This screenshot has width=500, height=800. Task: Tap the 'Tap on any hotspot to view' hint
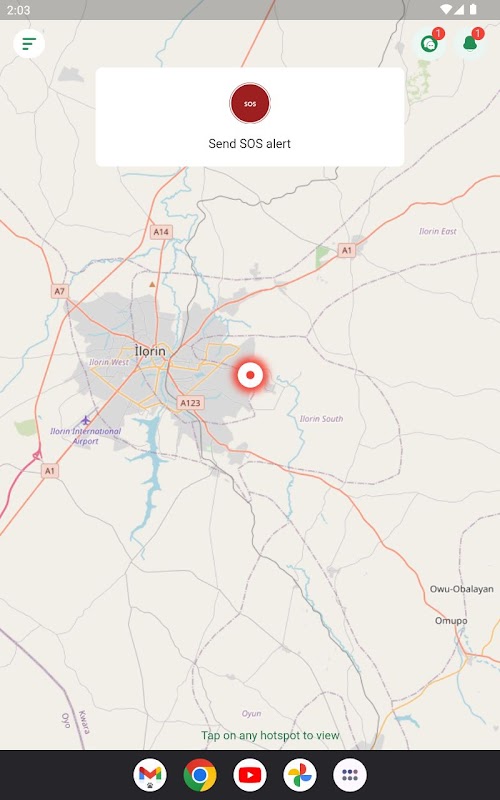pos(270,735)
